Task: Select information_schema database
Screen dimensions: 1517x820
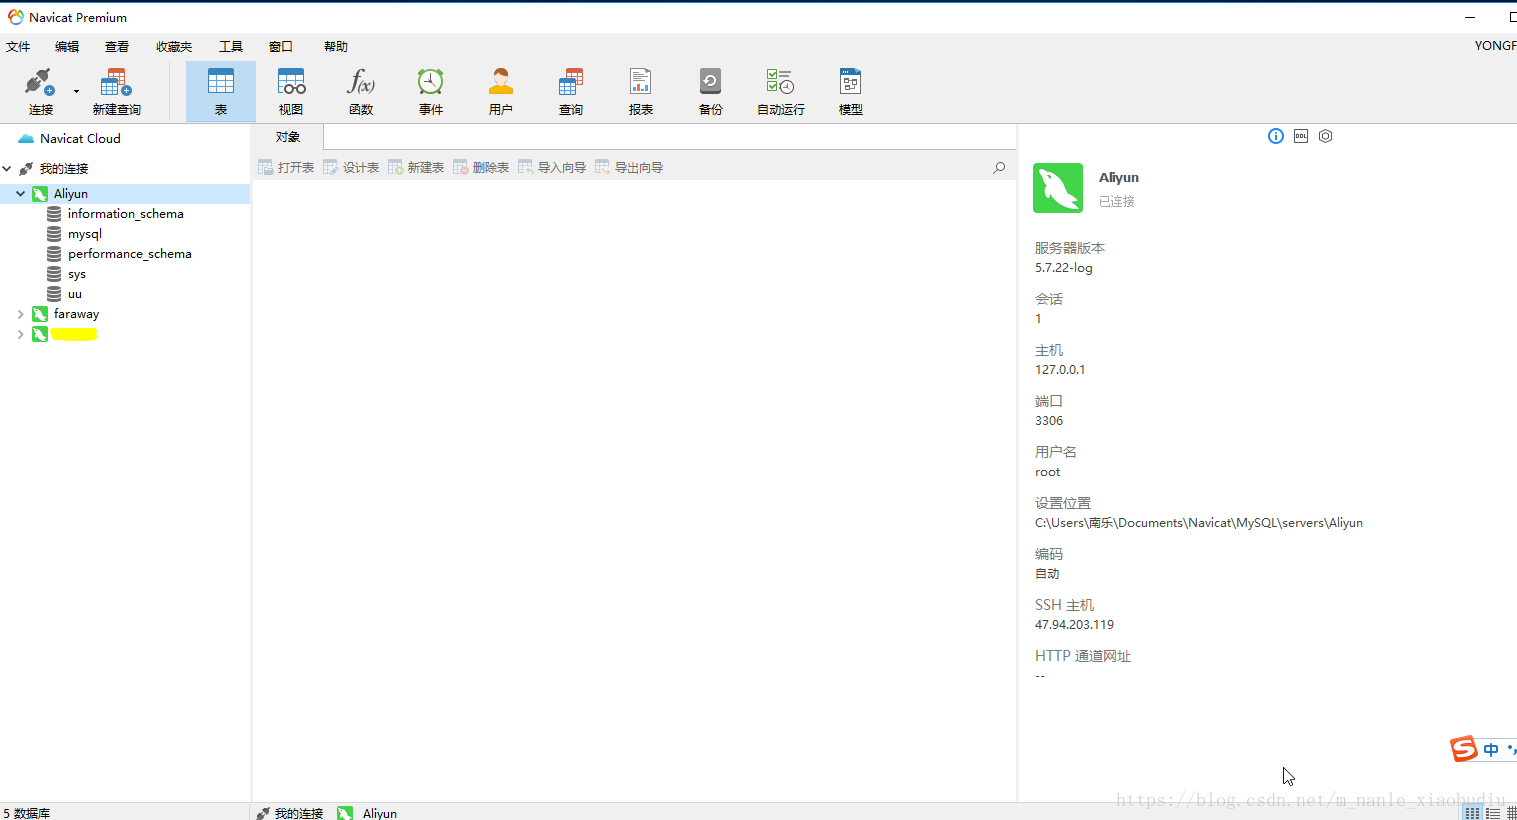Action: tap(126, 214)
